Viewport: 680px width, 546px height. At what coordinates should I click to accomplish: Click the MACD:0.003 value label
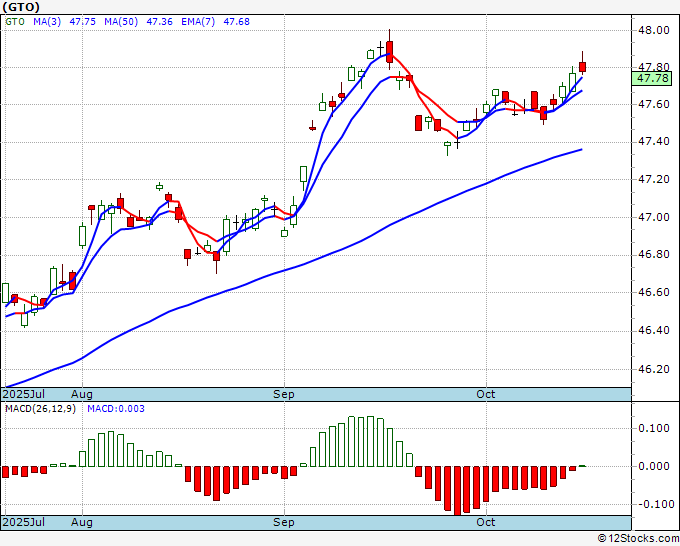coord(116,409)
